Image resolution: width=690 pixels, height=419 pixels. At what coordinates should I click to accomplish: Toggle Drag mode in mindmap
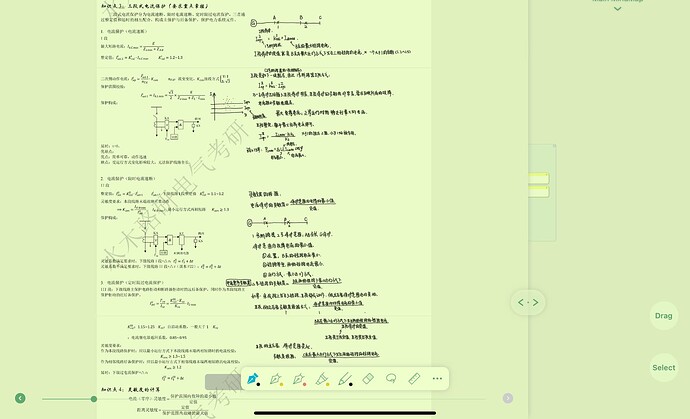click(x=663, y=316)
